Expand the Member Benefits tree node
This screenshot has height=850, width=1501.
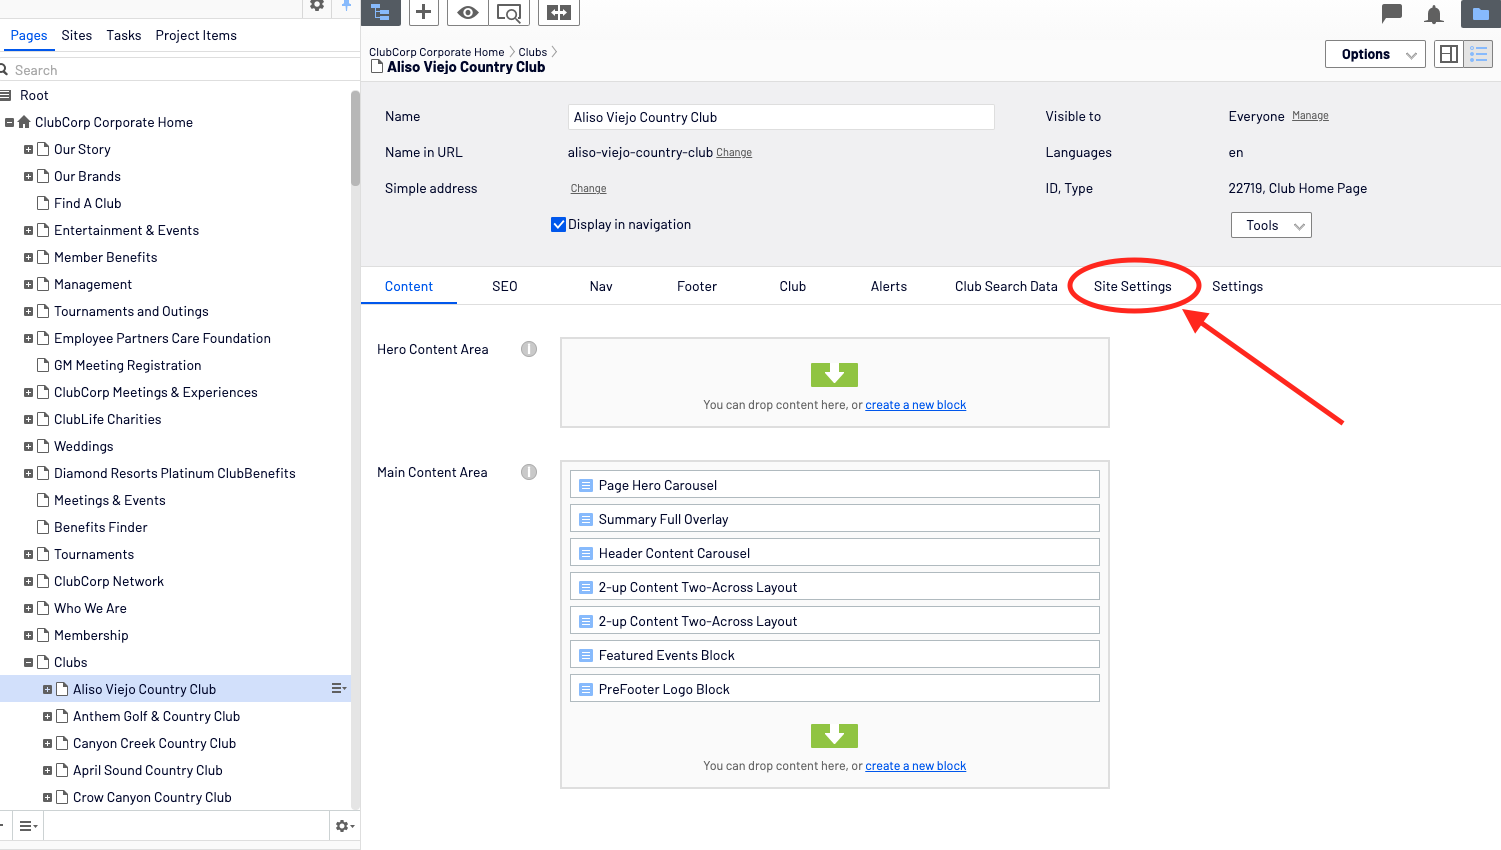[x=28, y=257]
